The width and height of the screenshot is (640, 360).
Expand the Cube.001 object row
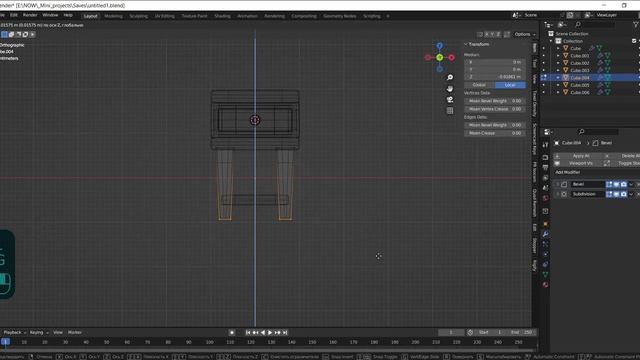point(558,56)
